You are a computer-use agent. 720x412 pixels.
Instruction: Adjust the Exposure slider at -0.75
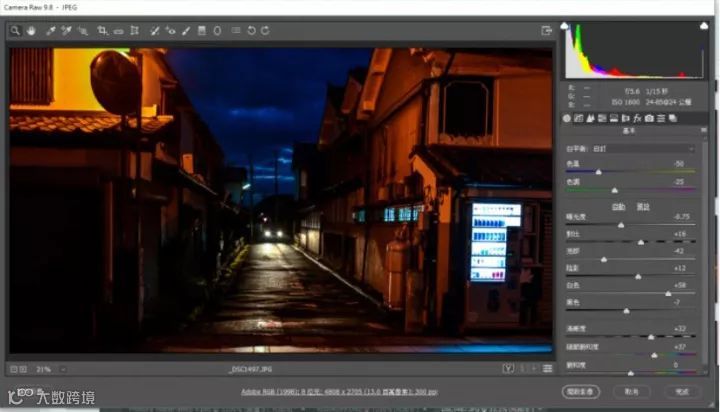tap(621, 225)
